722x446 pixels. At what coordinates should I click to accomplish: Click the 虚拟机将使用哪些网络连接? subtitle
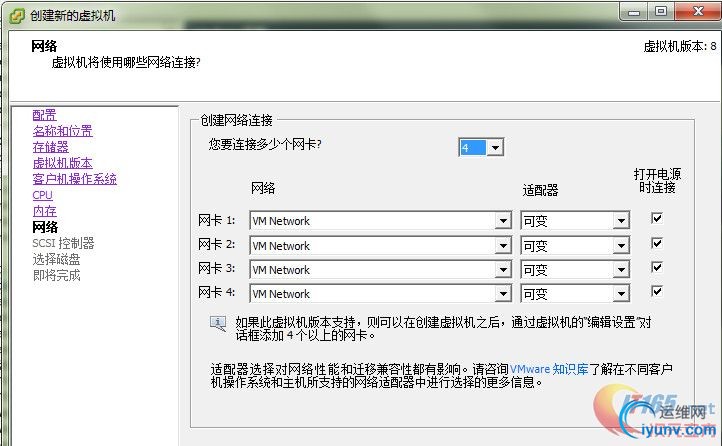[x=126, y=62]
